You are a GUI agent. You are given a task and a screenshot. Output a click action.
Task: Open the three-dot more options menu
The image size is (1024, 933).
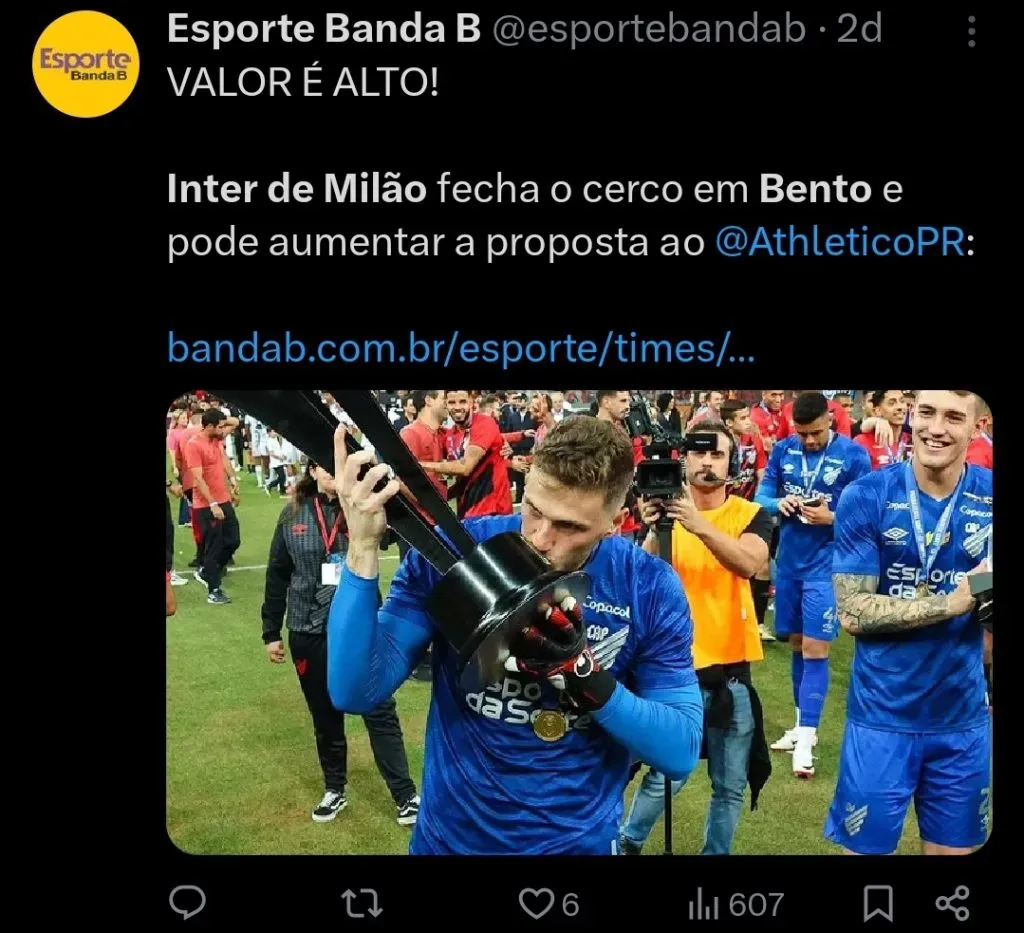tap(972, 31)
